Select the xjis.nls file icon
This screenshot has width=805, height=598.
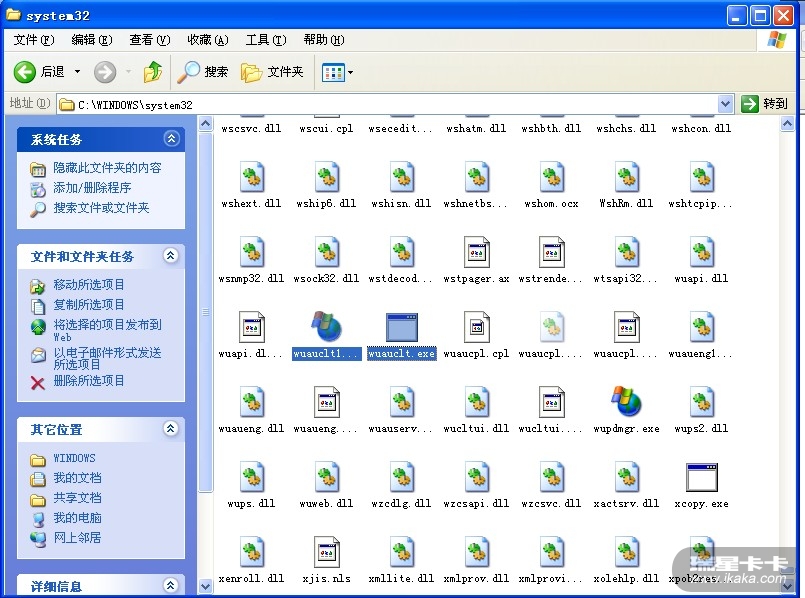(327, 552)
